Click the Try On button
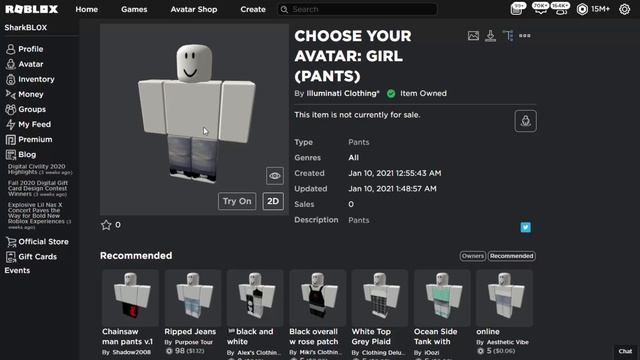This screenshot has height=360, width=640. (x=237, y=201)
